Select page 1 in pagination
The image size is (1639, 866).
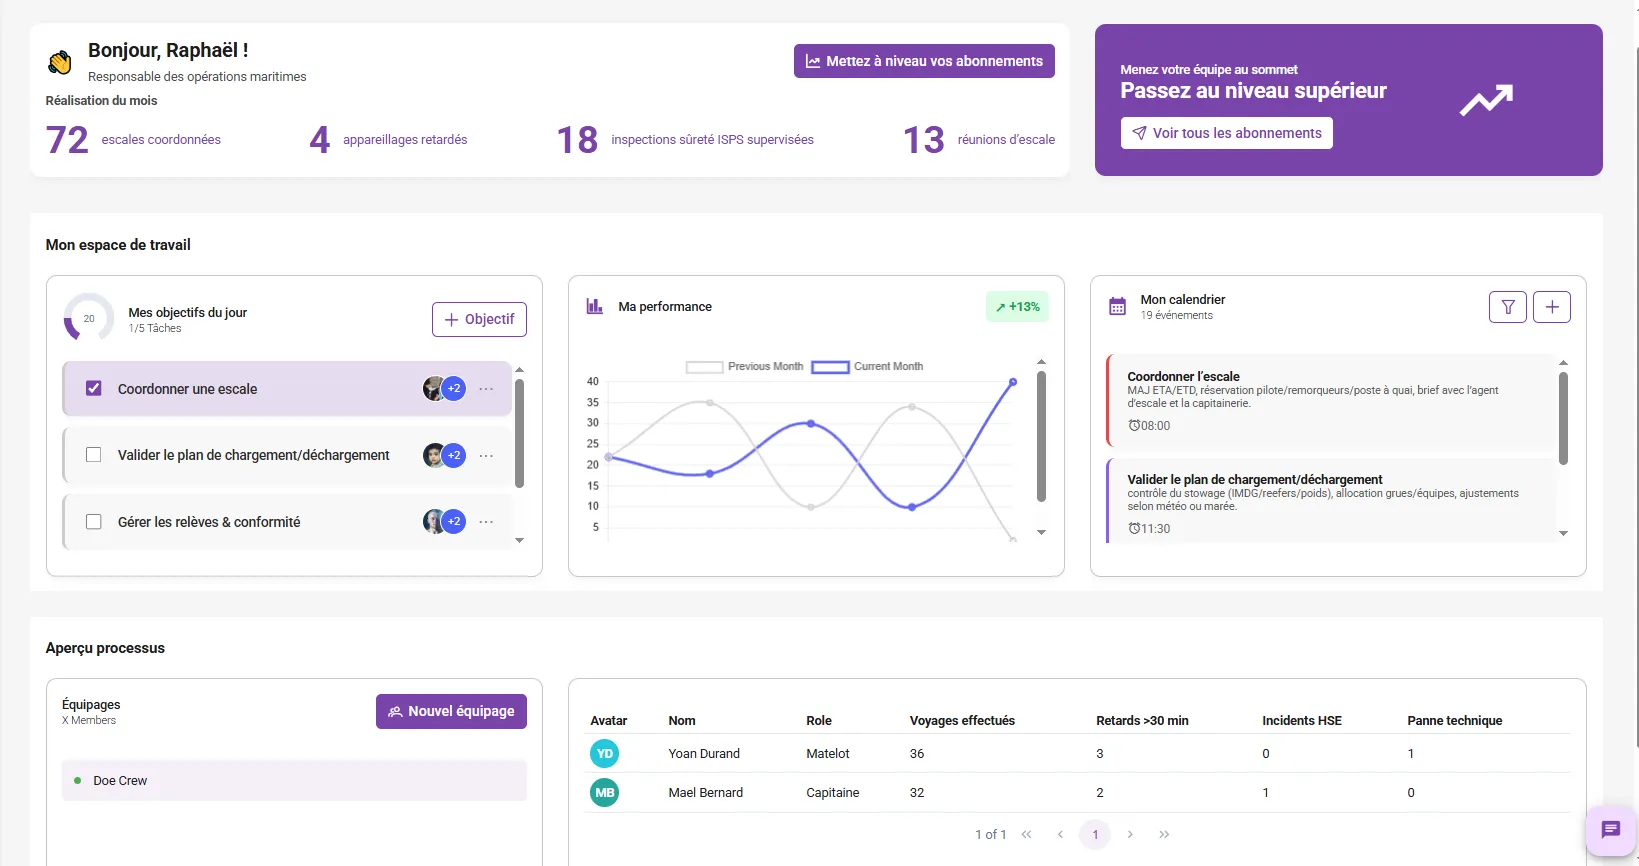tap(1095, 834)
